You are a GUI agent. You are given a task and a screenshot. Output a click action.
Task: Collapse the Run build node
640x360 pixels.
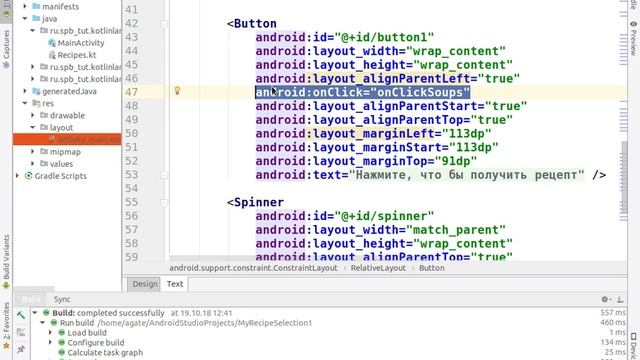(x=43, y=323)
